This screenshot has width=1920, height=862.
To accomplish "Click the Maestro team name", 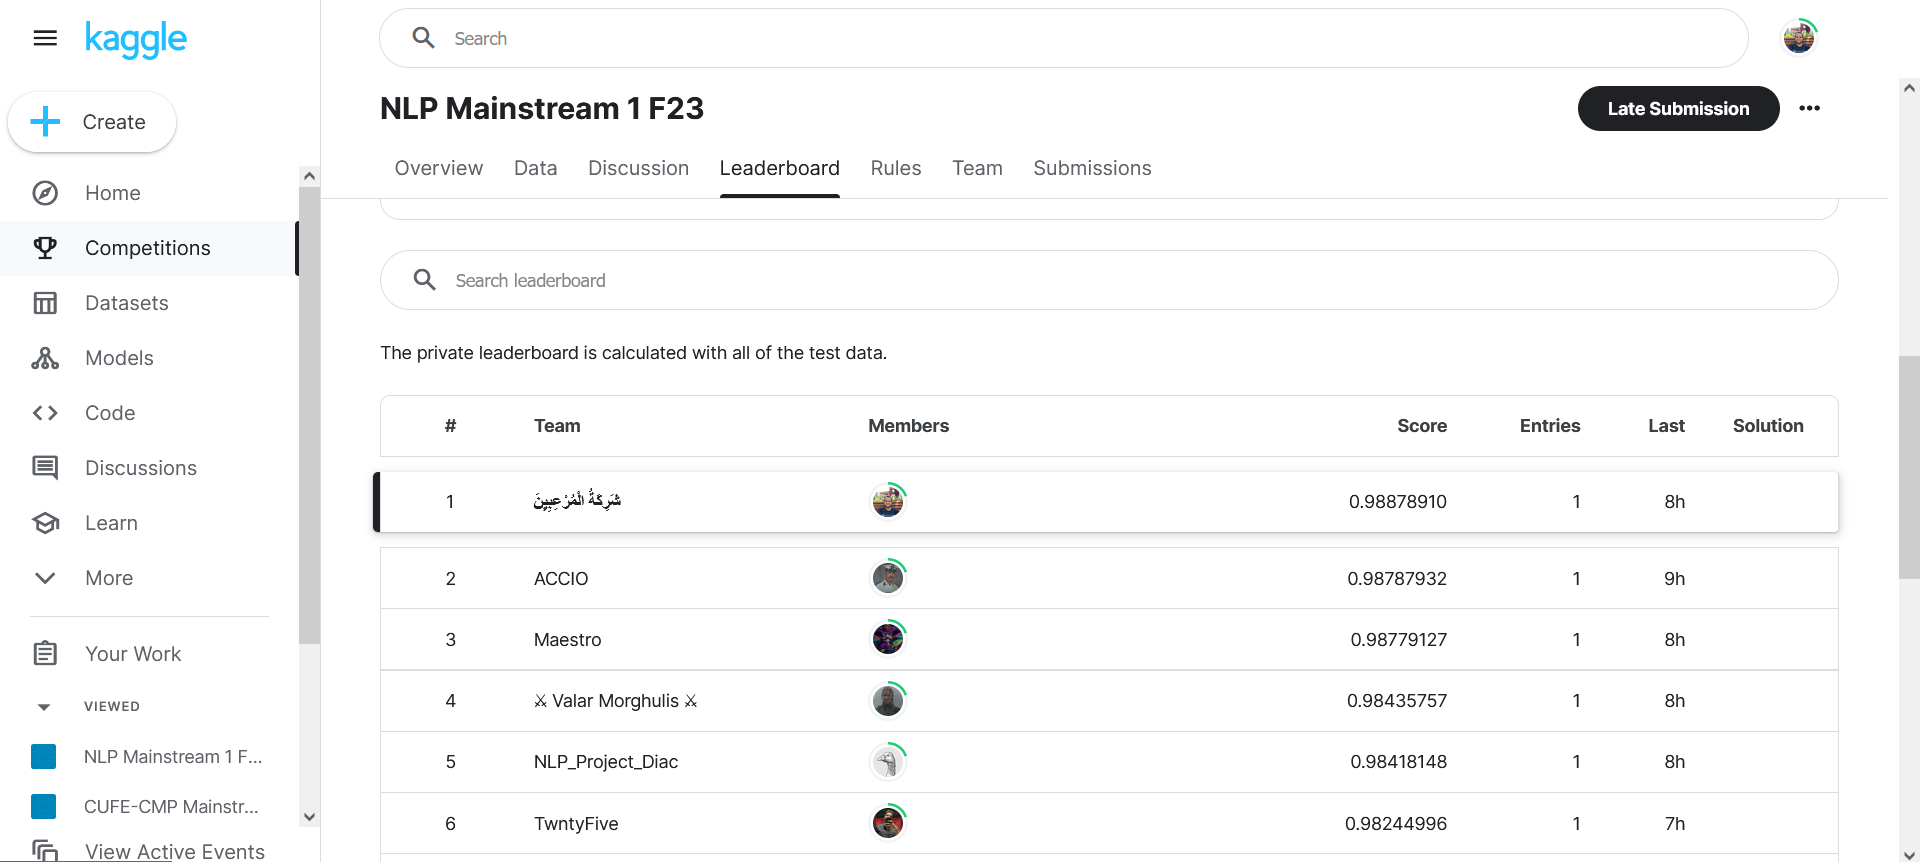I will click(x=567, y=639).
